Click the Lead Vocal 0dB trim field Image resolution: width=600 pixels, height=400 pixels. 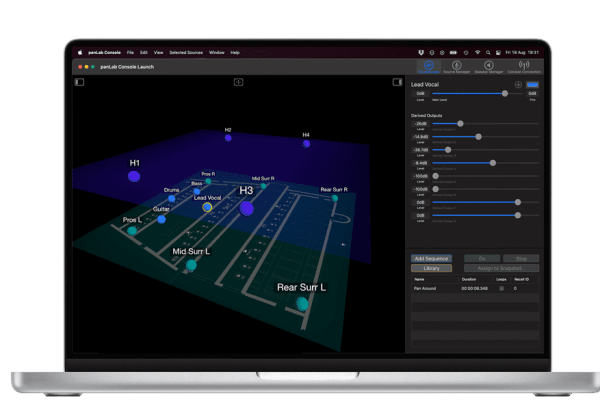tap(532, 93)
